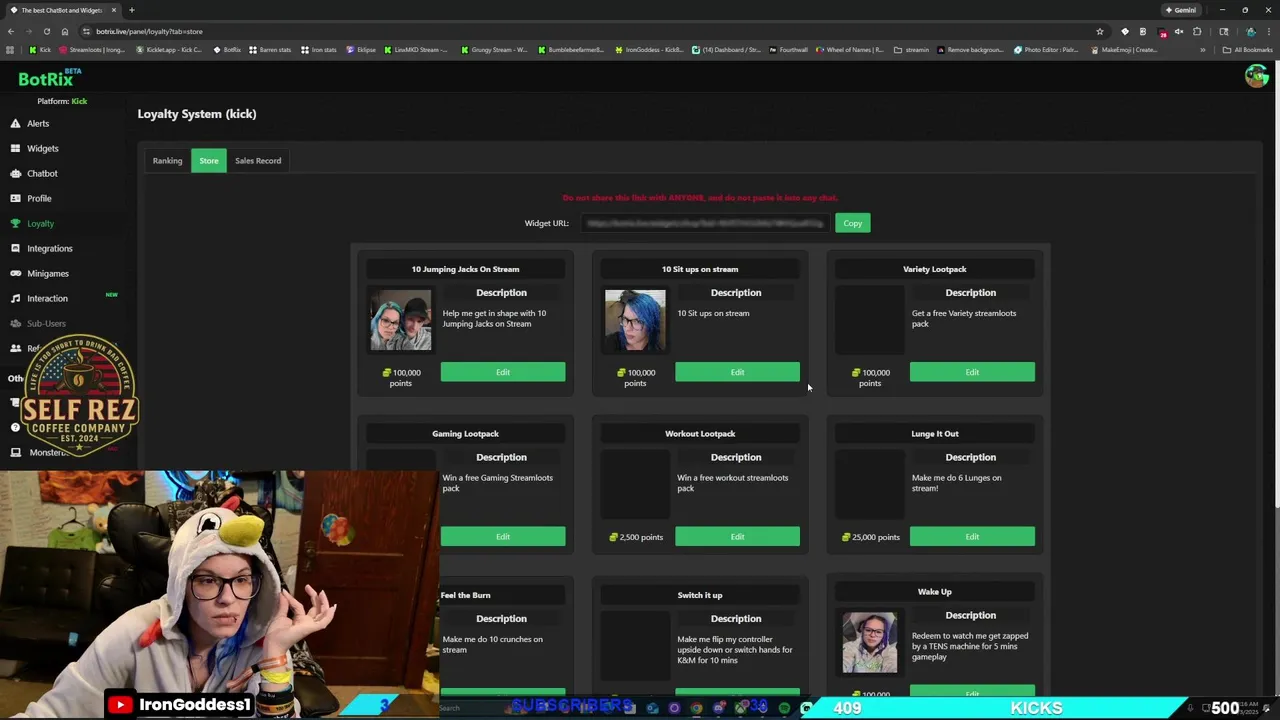Open the Iron stats bookmark
Screen dimensions: 1280x720
point(319,50)
